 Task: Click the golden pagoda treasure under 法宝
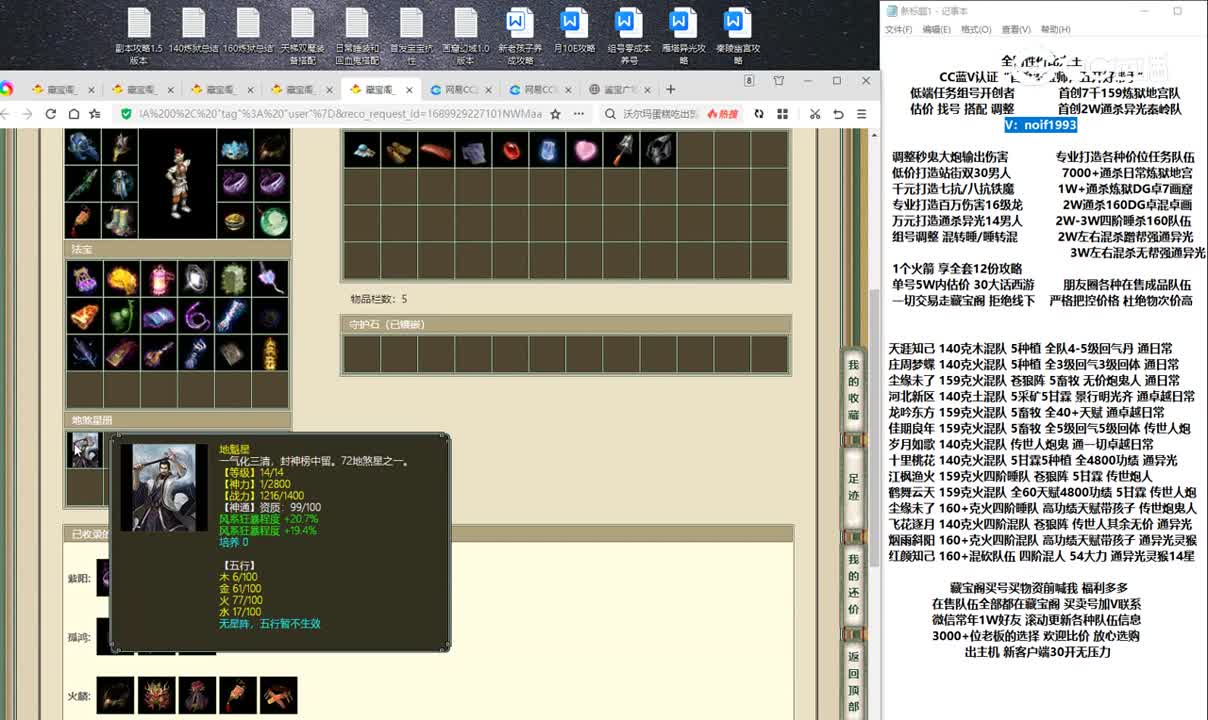pyautogui.click(x=270, y=352)
